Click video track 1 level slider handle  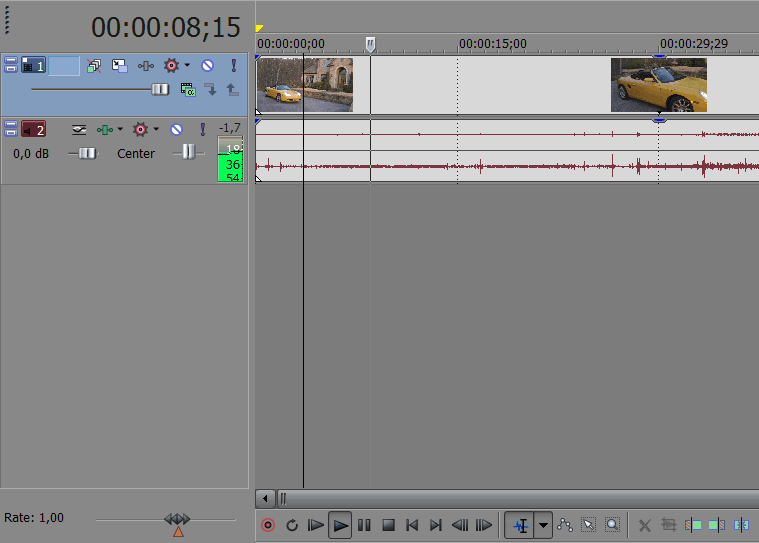(x=160, y=90)
